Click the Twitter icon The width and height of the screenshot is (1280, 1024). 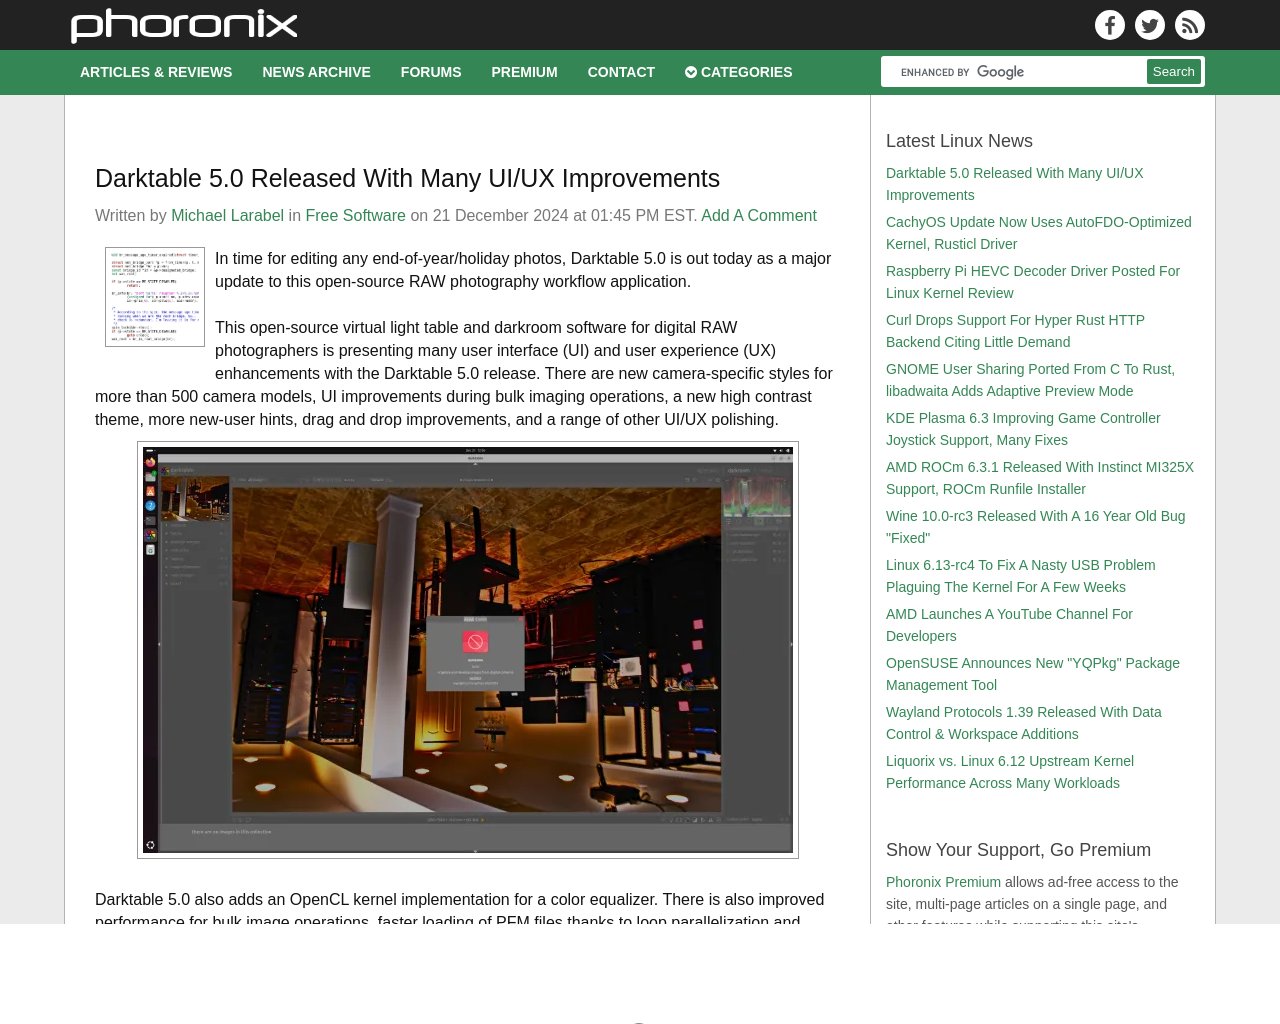(1150, 25)
